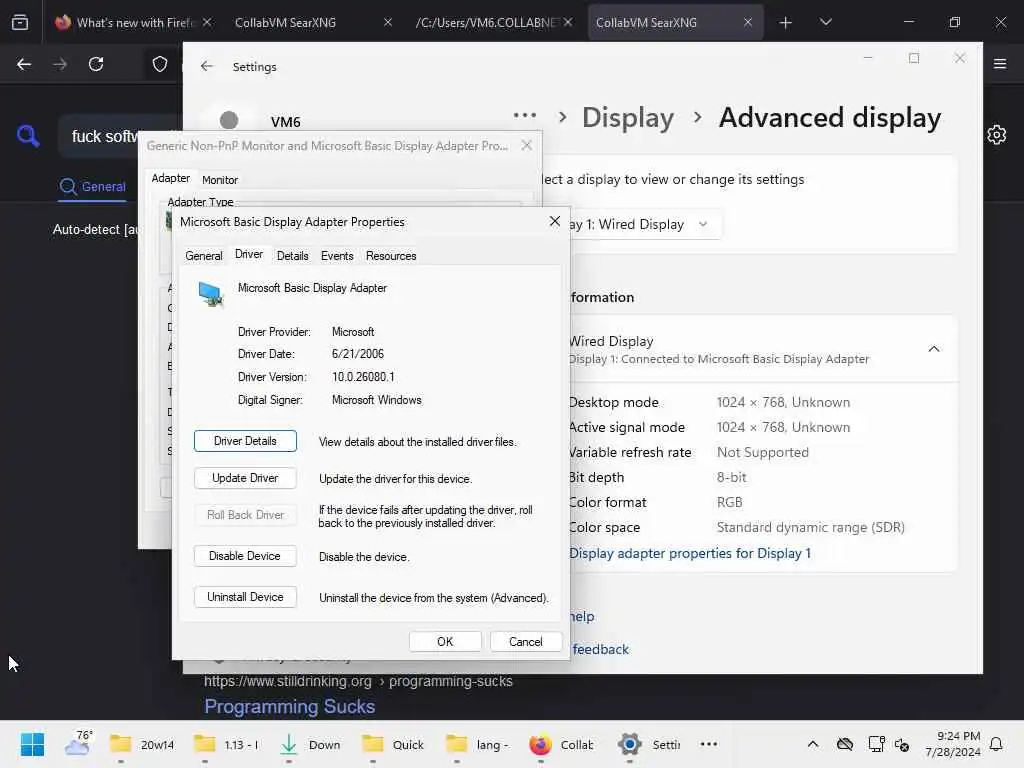The width and height of the screenshot is (1024, 768).
Task: Open the Programming Sucks search result
Action: [289, 707]
